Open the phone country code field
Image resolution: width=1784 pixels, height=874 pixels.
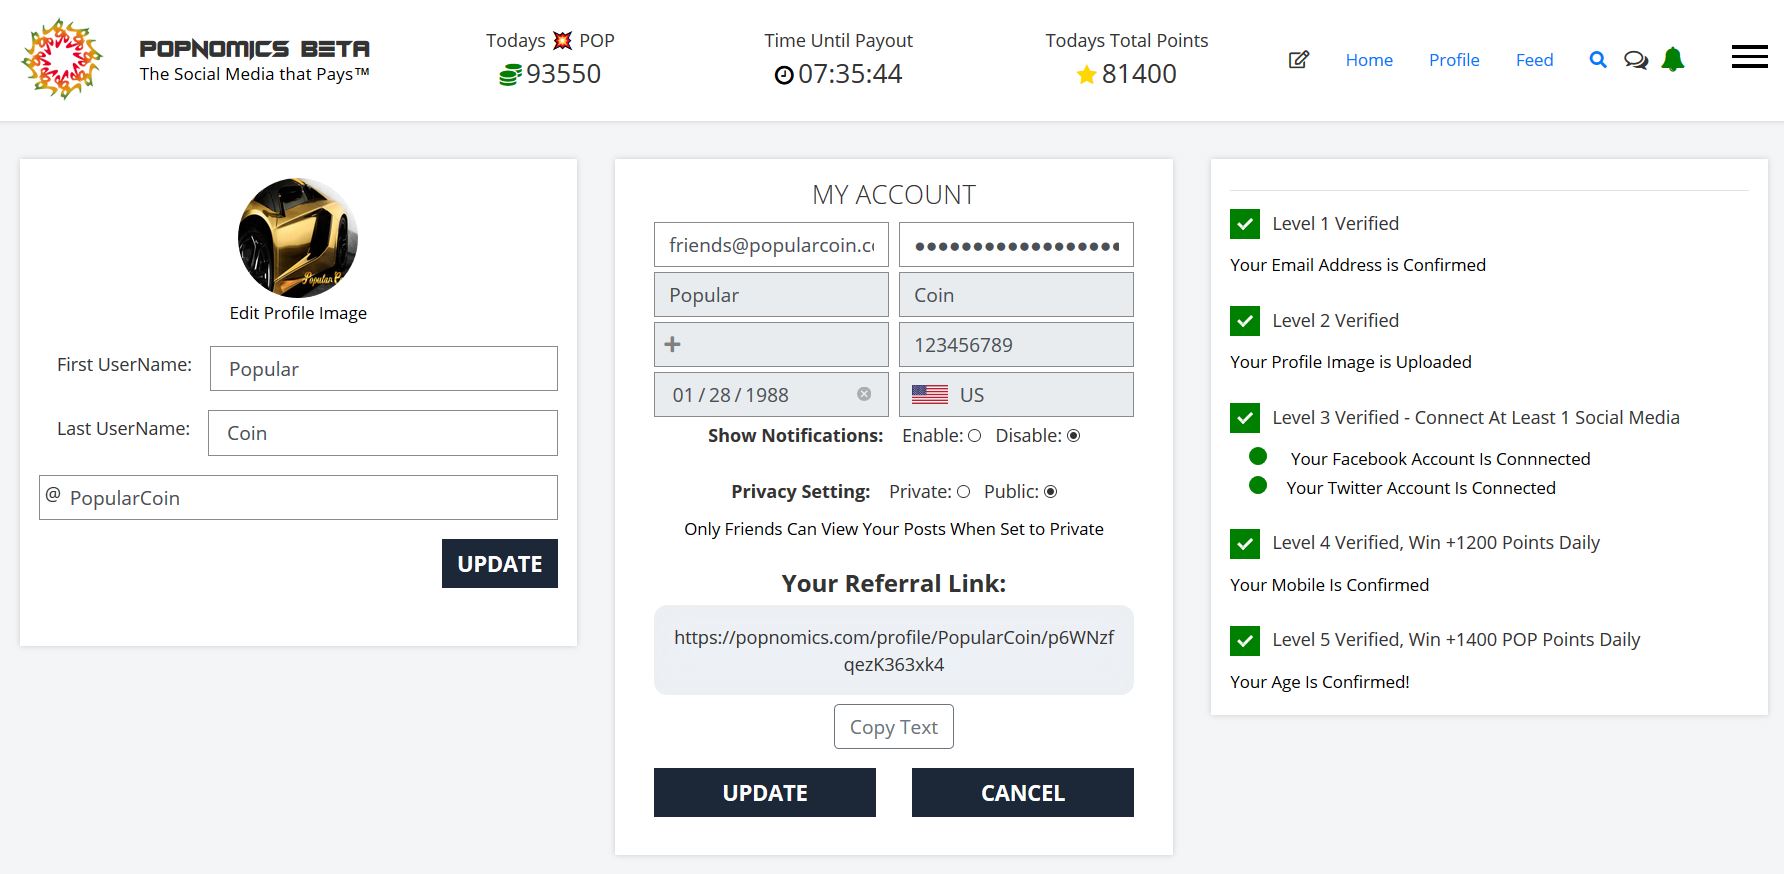(x=770, y=345)
